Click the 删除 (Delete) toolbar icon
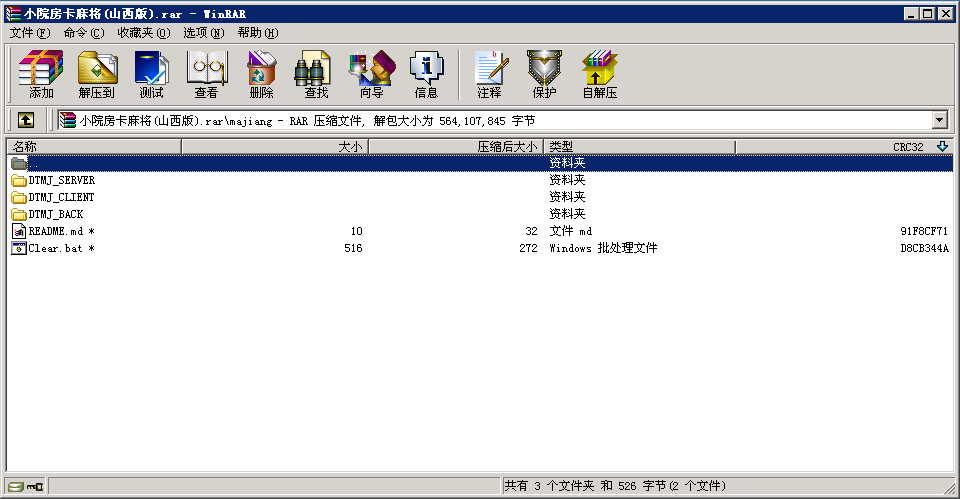Image resolution: width=960 pixels, height=499 pixels. coord(261,74)
